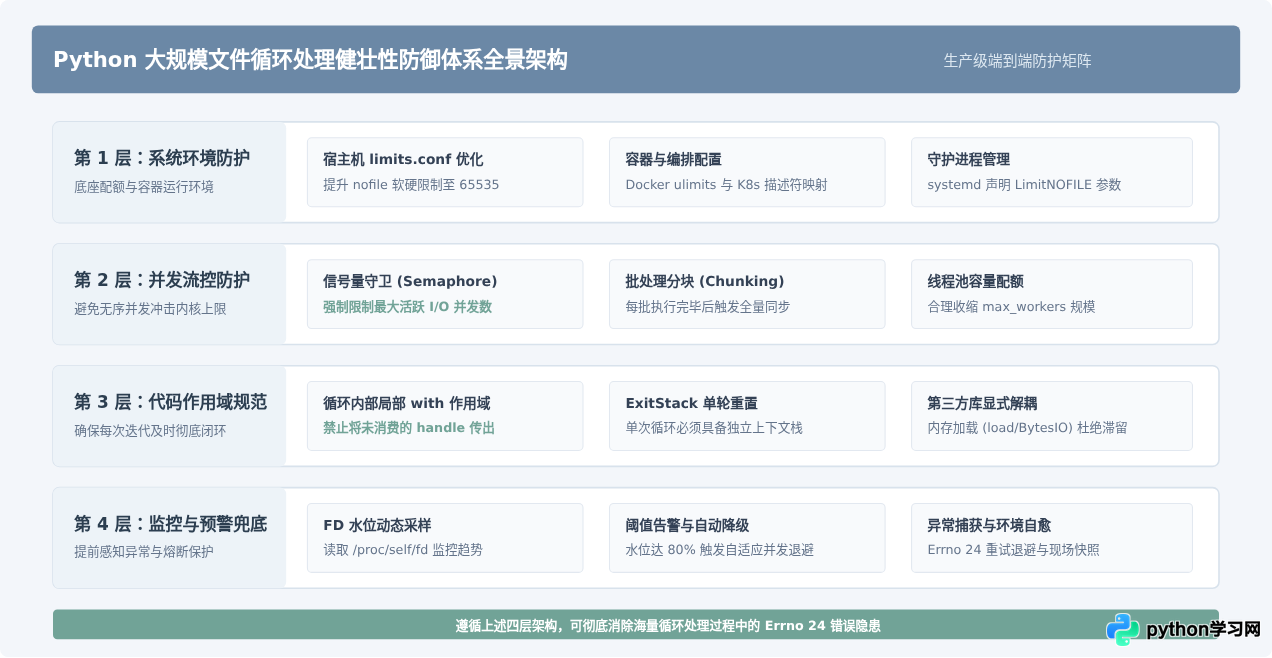Image resolution: width=1272 pixels, height=658 pixels.
Task: Open the "信号量守卫 (Semaphore)" card title
Action: 410,281
